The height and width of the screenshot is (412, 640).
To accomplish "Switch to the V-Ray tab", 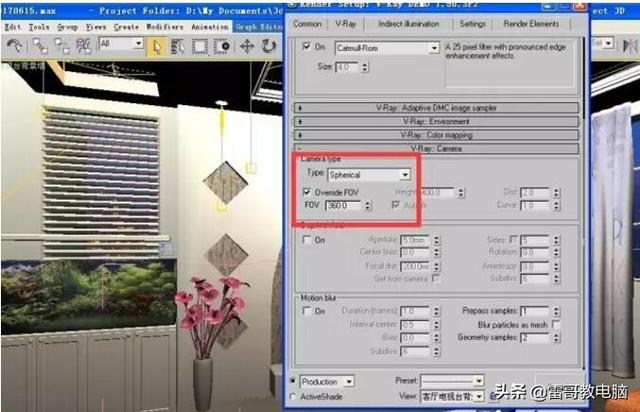I will coord(346,24).
